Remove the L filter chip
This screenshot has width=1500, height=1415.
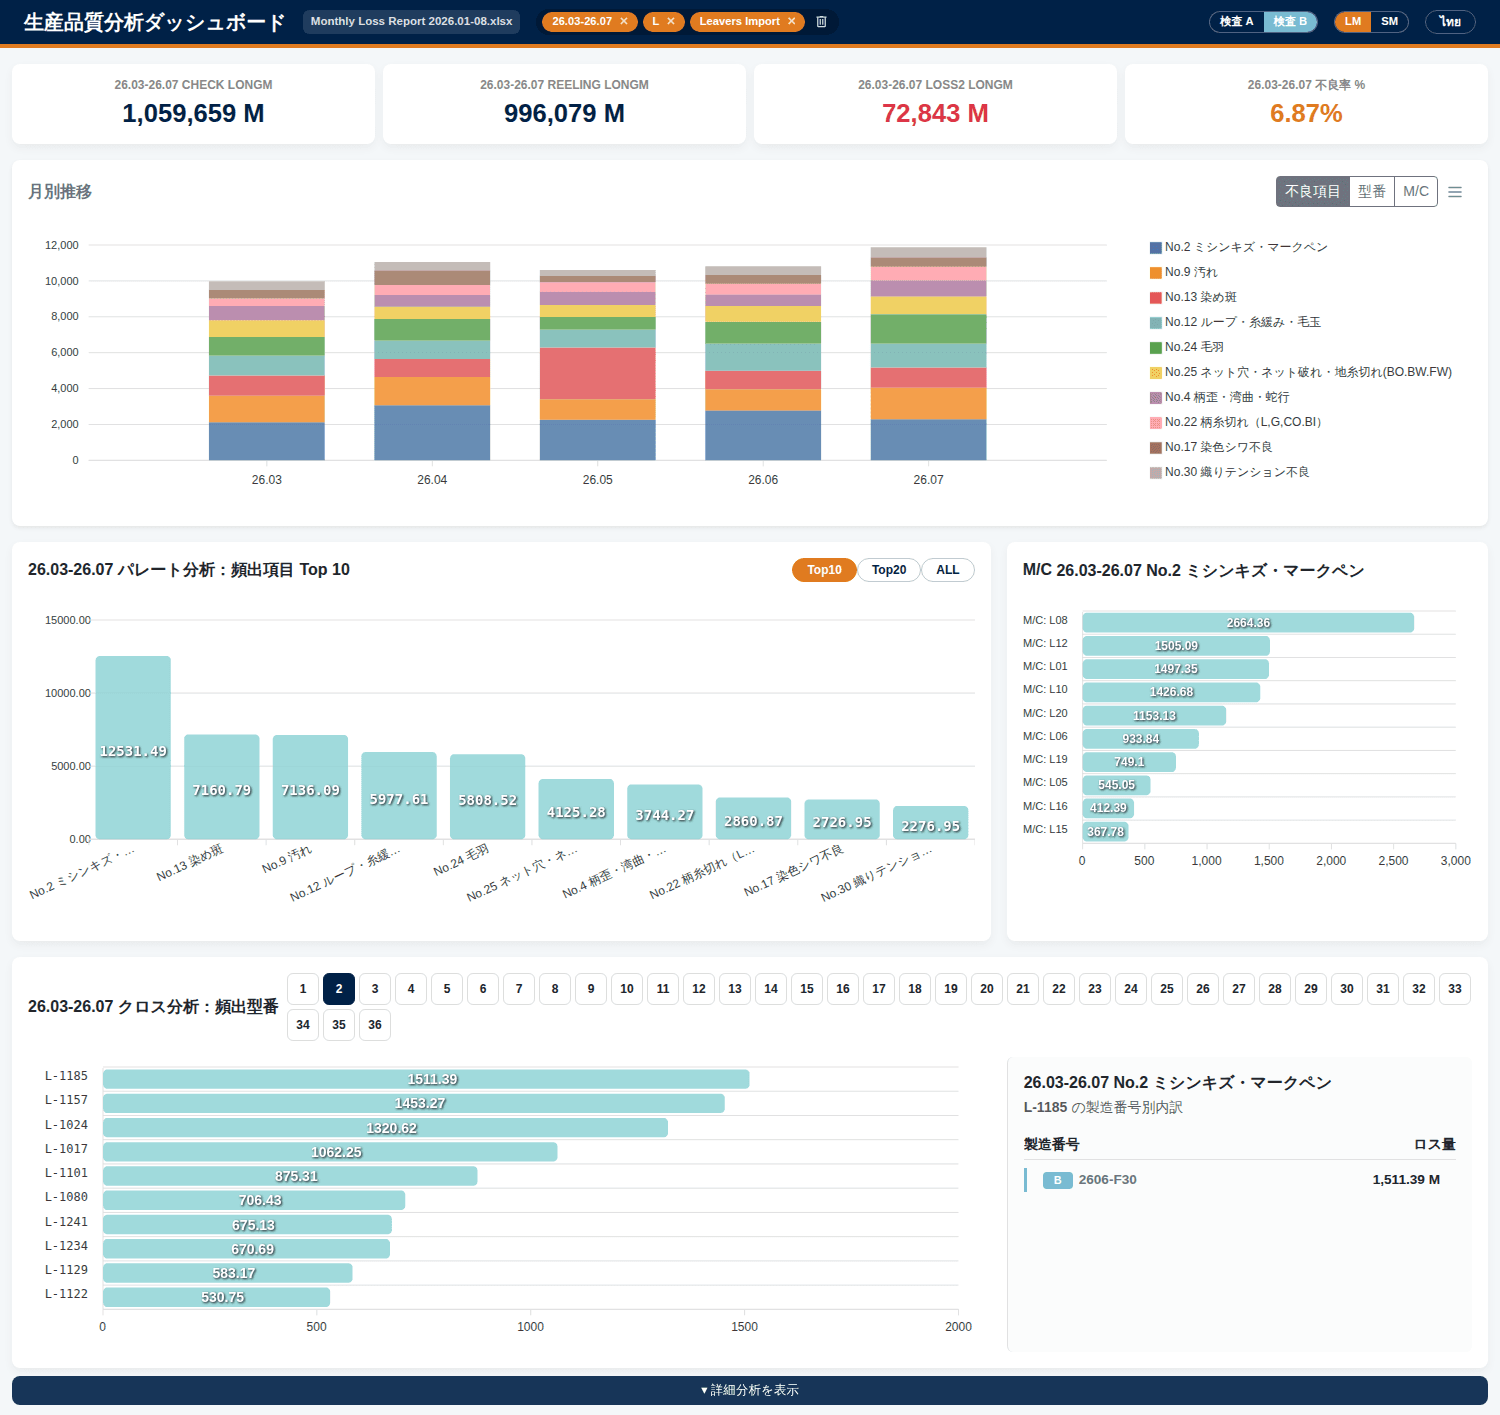pos(671,21)
